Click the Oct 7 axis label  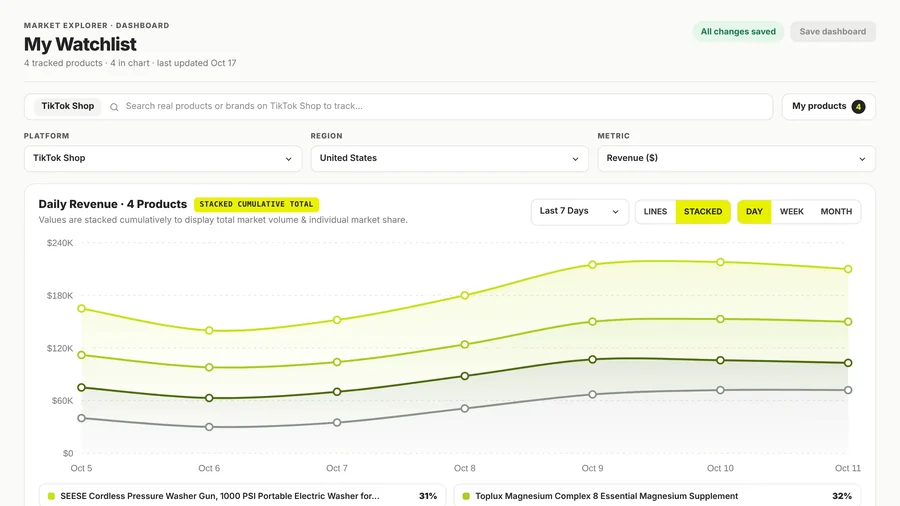coord(337,468)
